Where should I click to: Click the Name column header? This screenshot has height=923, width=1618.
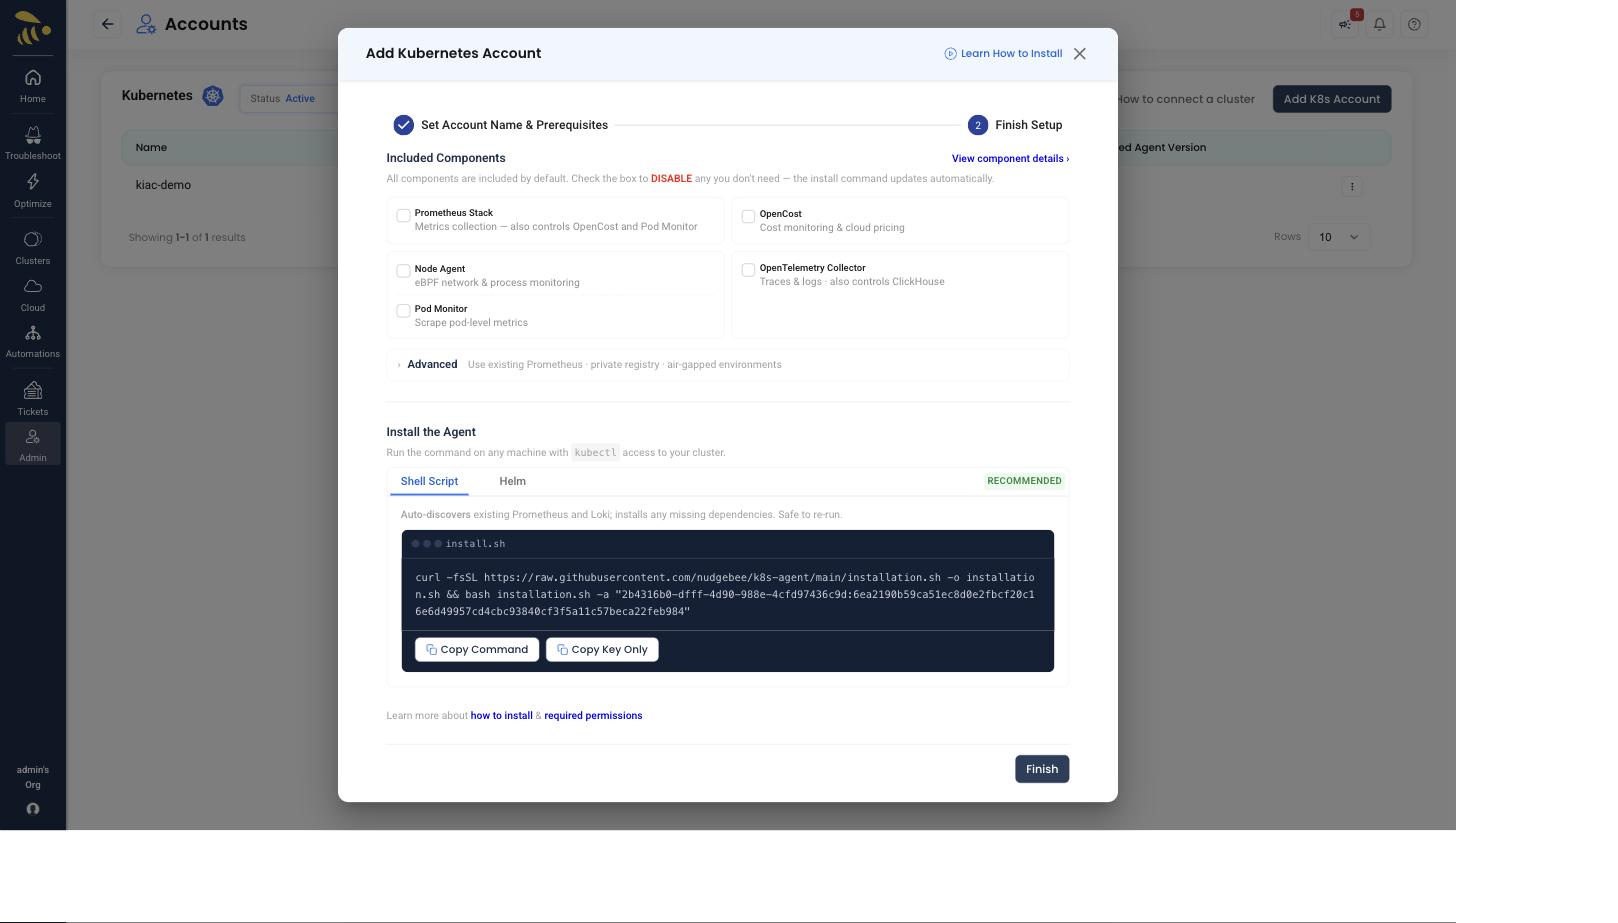pyautogui.click(x=151, y=148)
